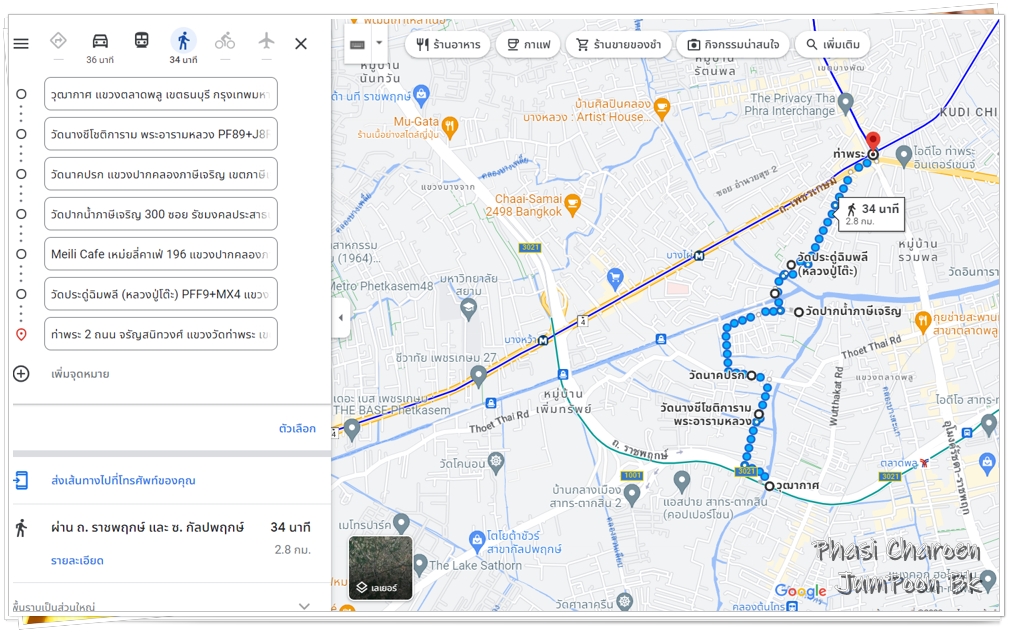Image resolution: width=1016 pixels, height=632 pixels.
Task: Click the Google logo on the map
Action: tap(800, 591)
